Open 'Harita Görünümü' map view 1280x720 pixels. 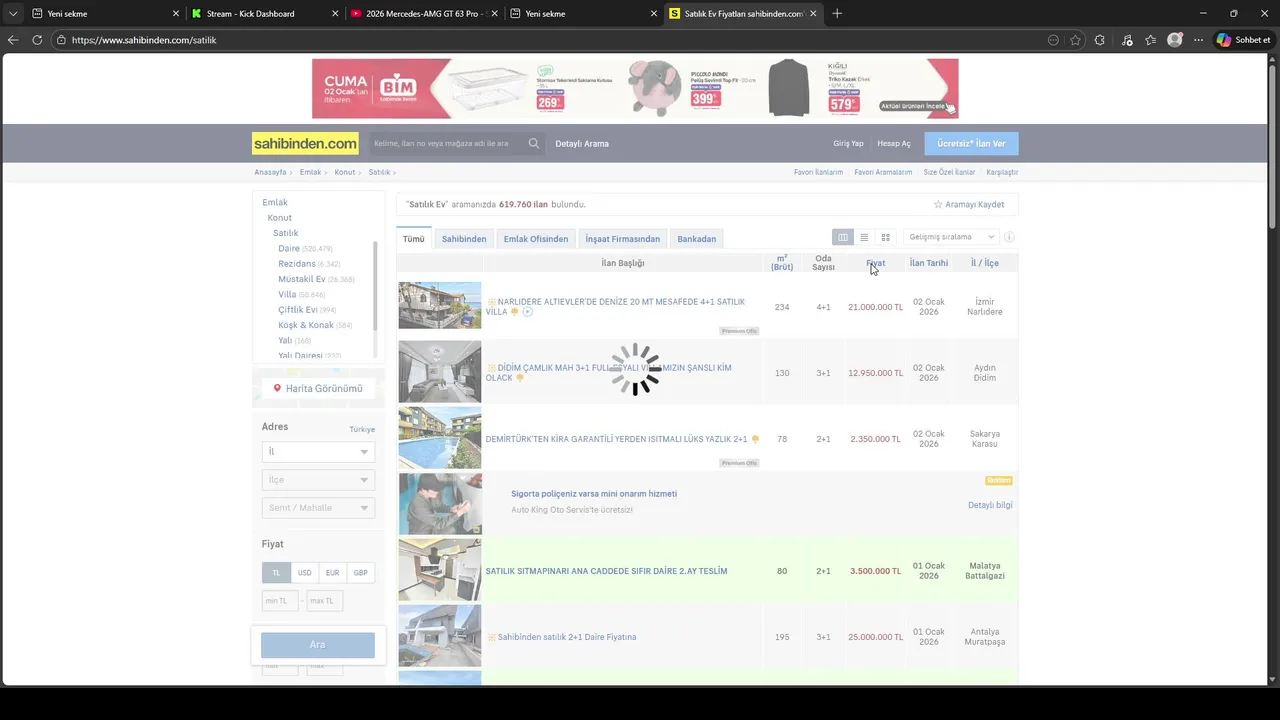click(x=318, y=388)
